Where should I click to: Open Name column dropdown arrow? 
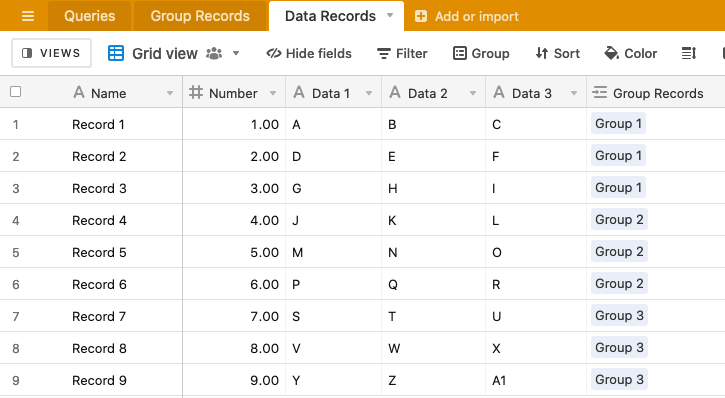170,93
